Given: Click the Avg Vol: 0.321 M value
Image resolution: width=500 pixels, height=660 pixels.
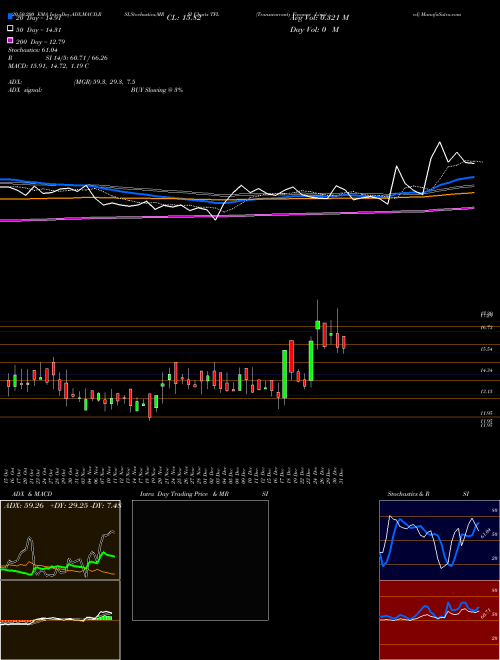Looking at the screenshot, I should 319,18.
